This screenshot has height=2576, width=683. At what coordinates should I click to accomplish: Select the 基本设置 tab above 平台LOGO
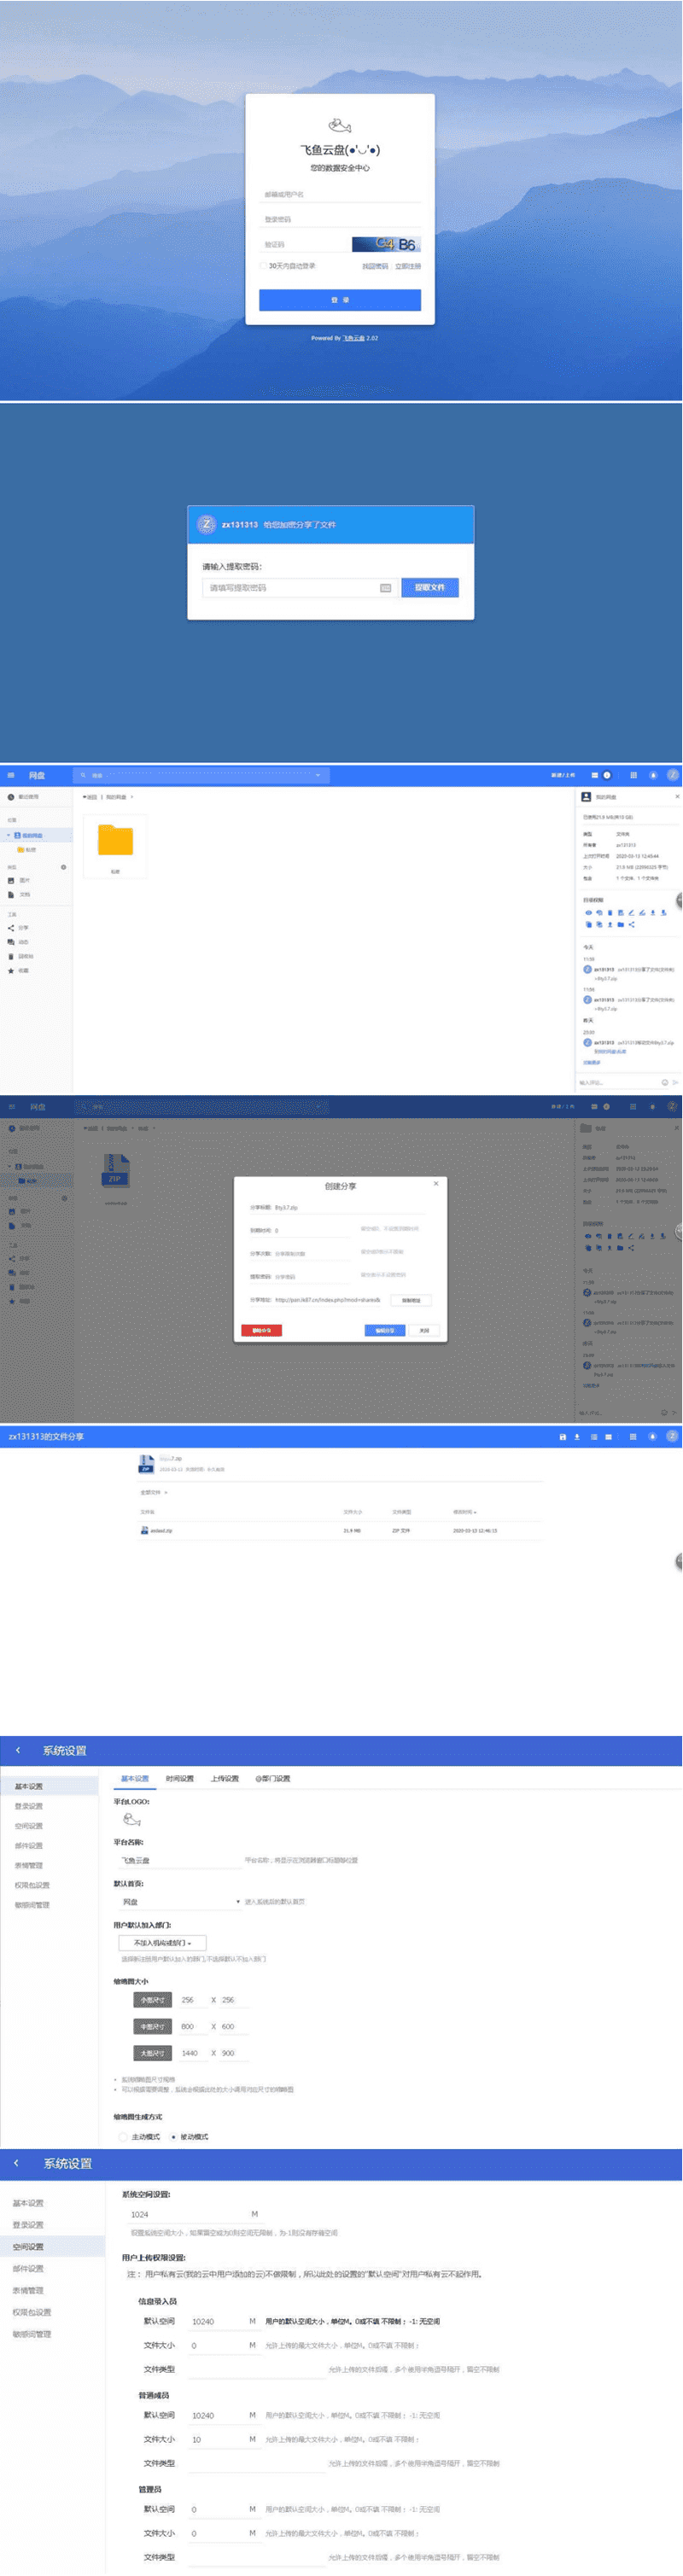pyautogui.click(x=135, y=1778)
